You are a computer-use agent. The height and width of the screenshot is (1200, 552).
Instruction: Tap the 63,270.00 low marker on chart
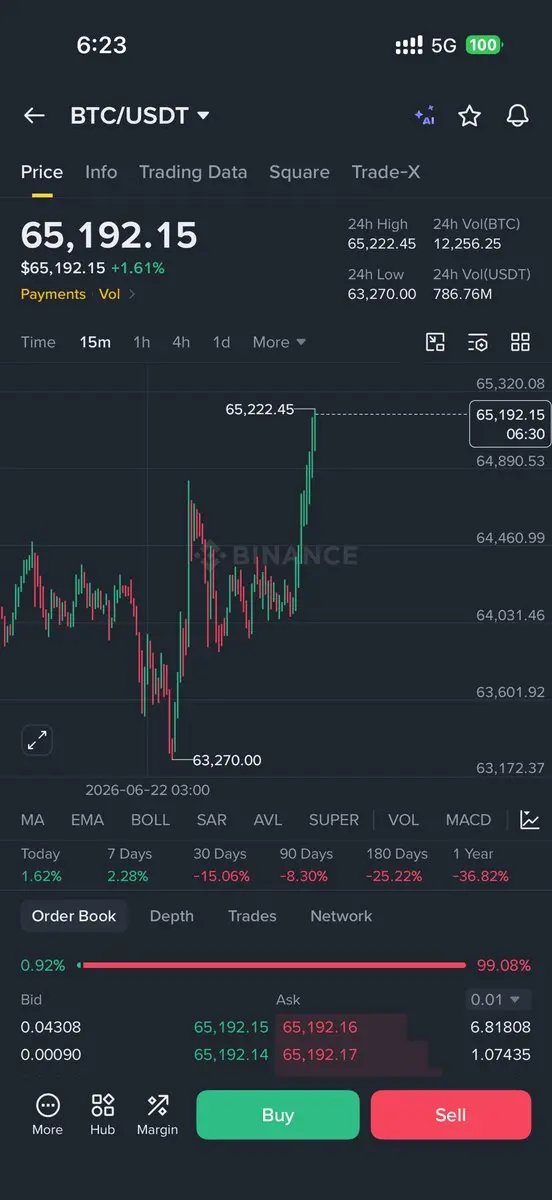click(x=227, y=760)
